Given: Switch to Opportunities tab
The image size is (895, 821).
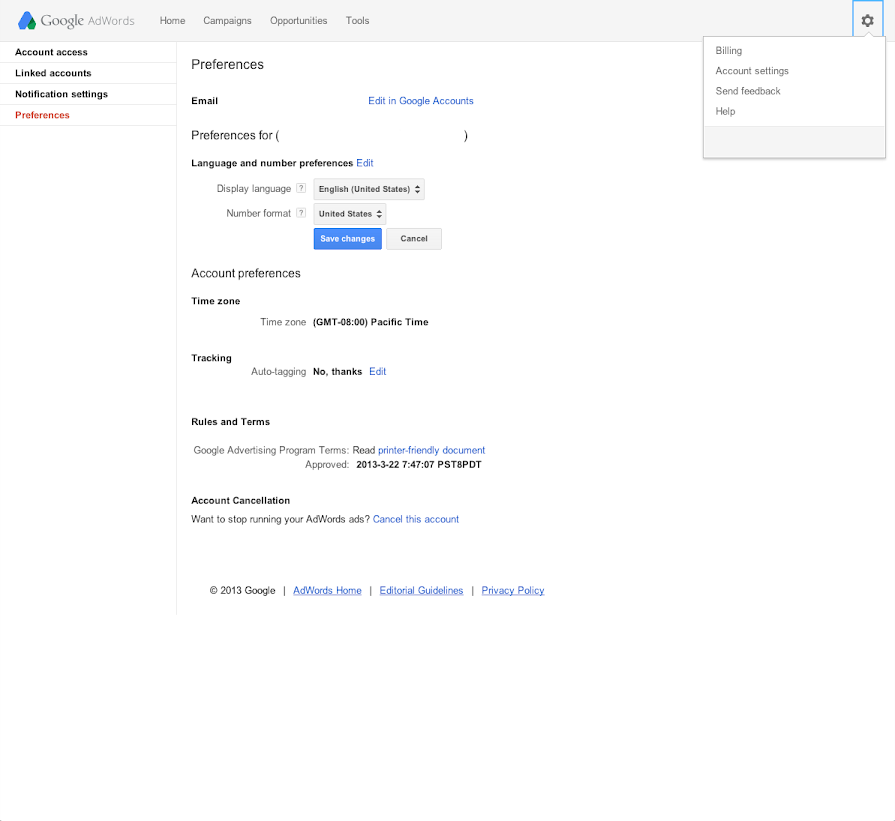Looking at the screenshot, I should [299, 21].
